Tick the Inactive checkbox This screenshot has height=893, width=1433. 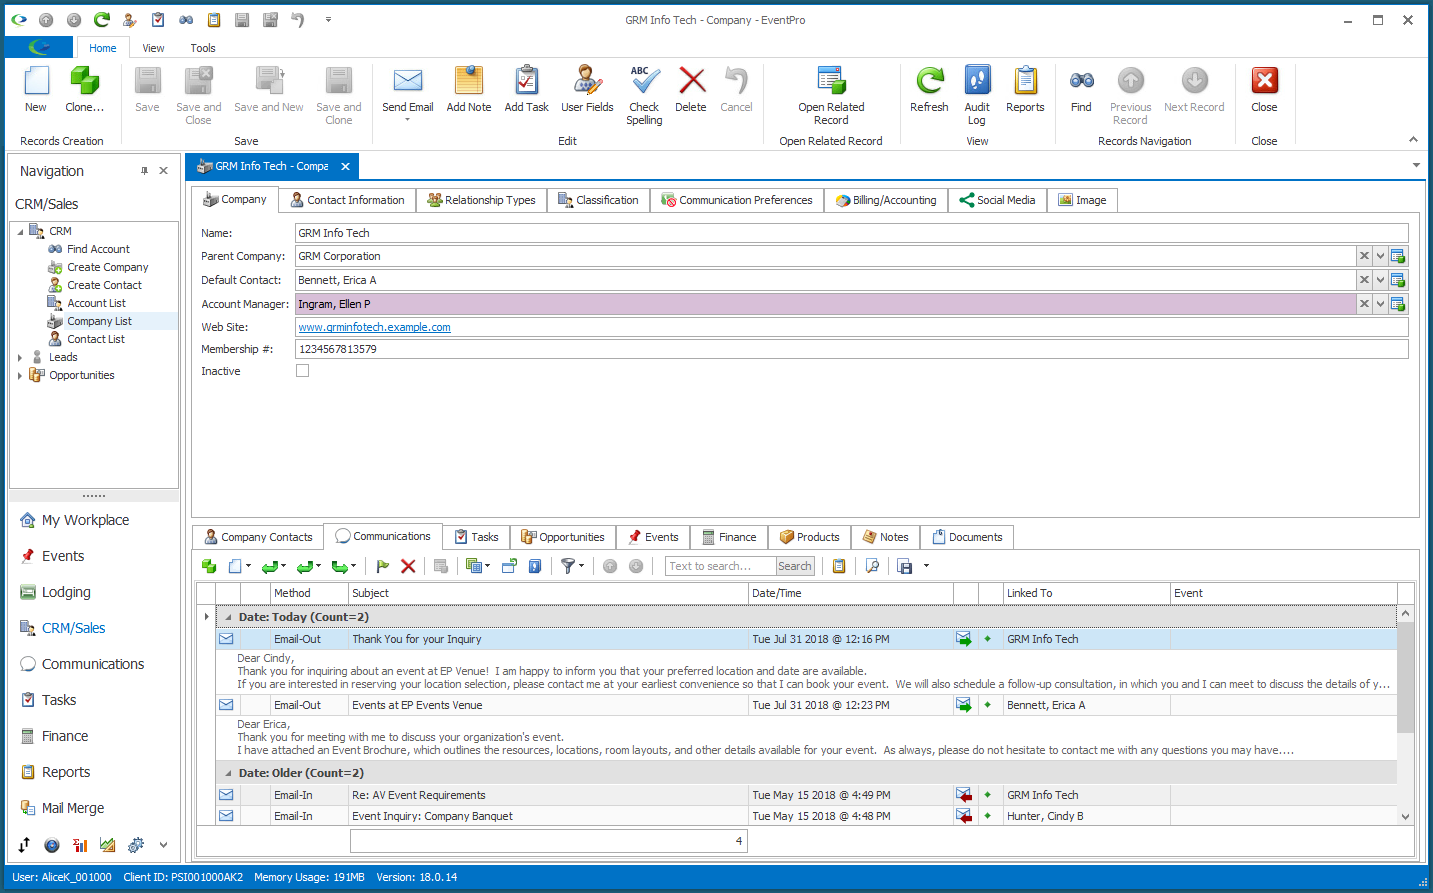tap(302, 370)
